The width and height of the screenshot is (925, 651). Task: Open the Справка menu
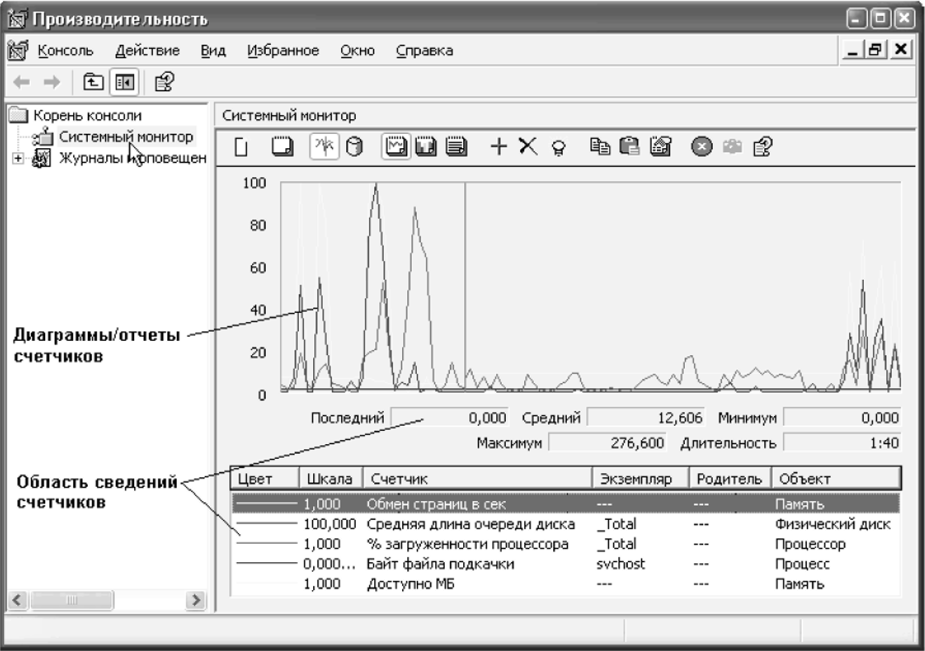(x=424, y=51)
